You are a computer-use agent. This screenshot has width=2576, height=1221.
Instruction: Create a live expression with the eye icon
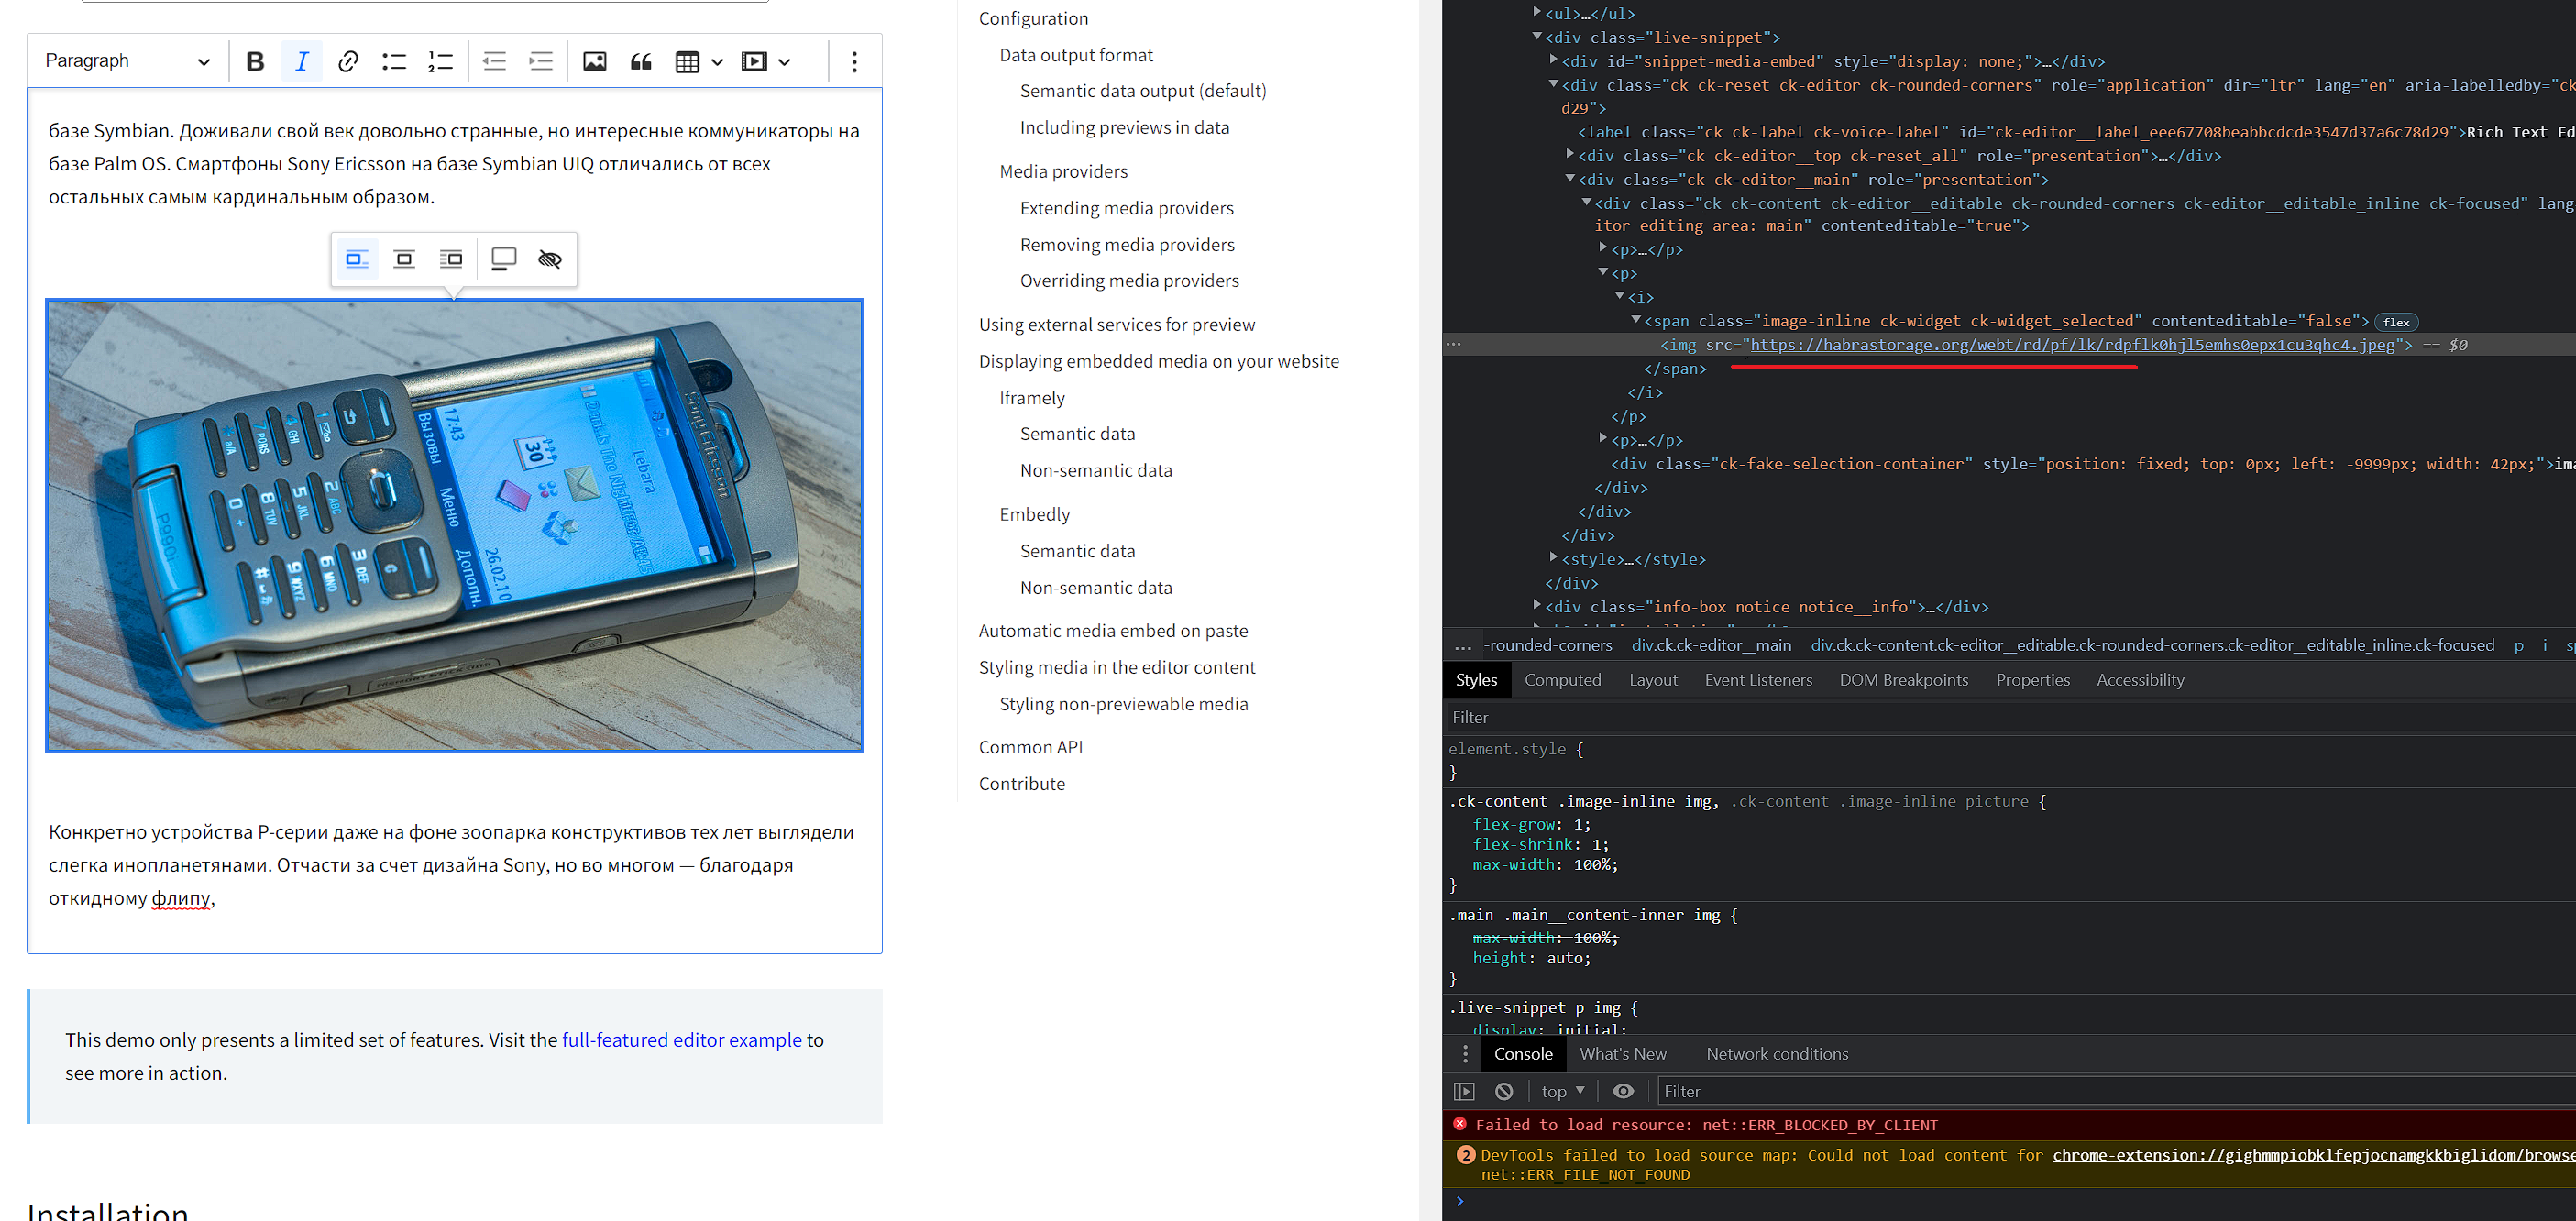click(1623, 1091)
